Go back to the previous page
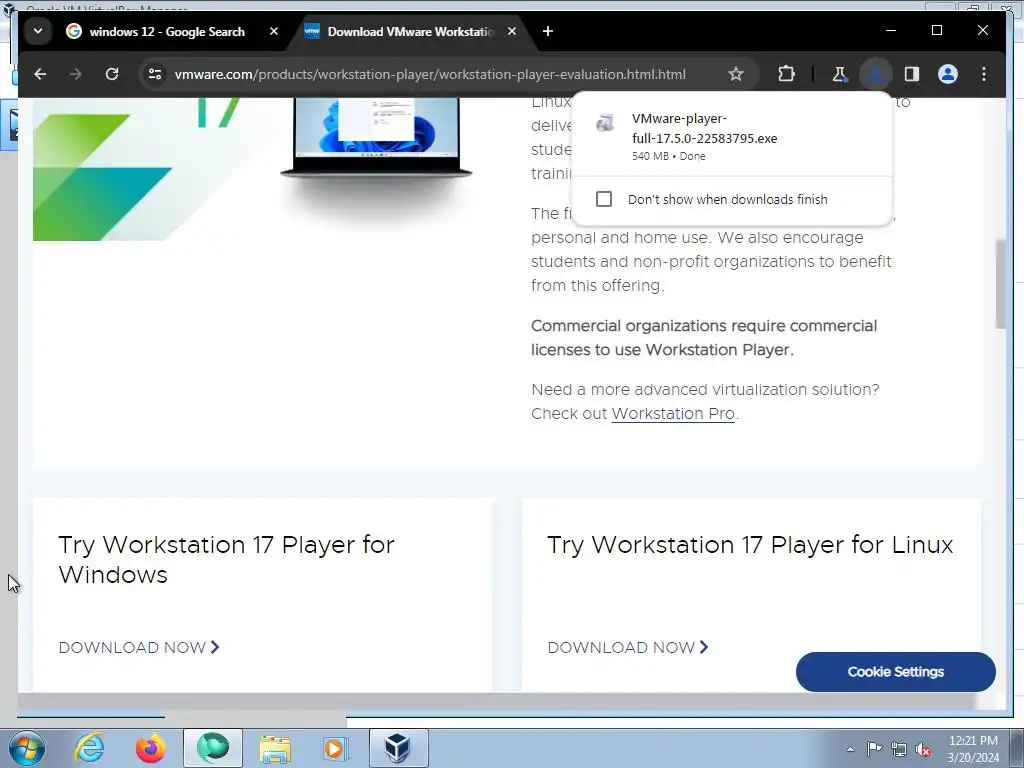 coord(40,74)
